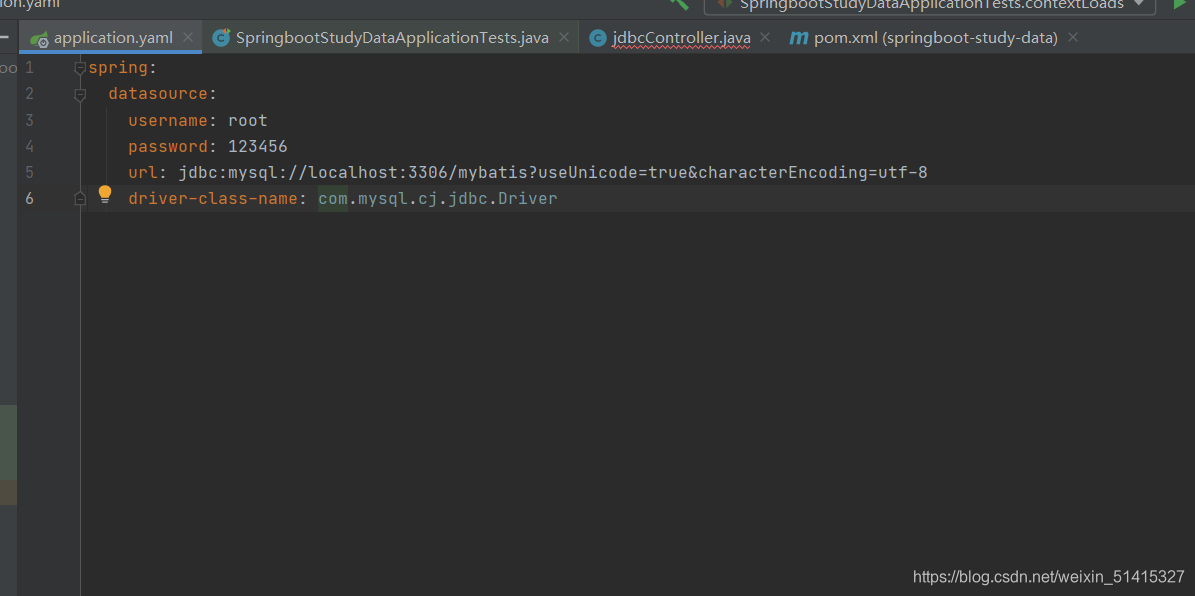1195x596 pixels.
Task: Click line number 4 in the gutter
Action: (29, 146)
